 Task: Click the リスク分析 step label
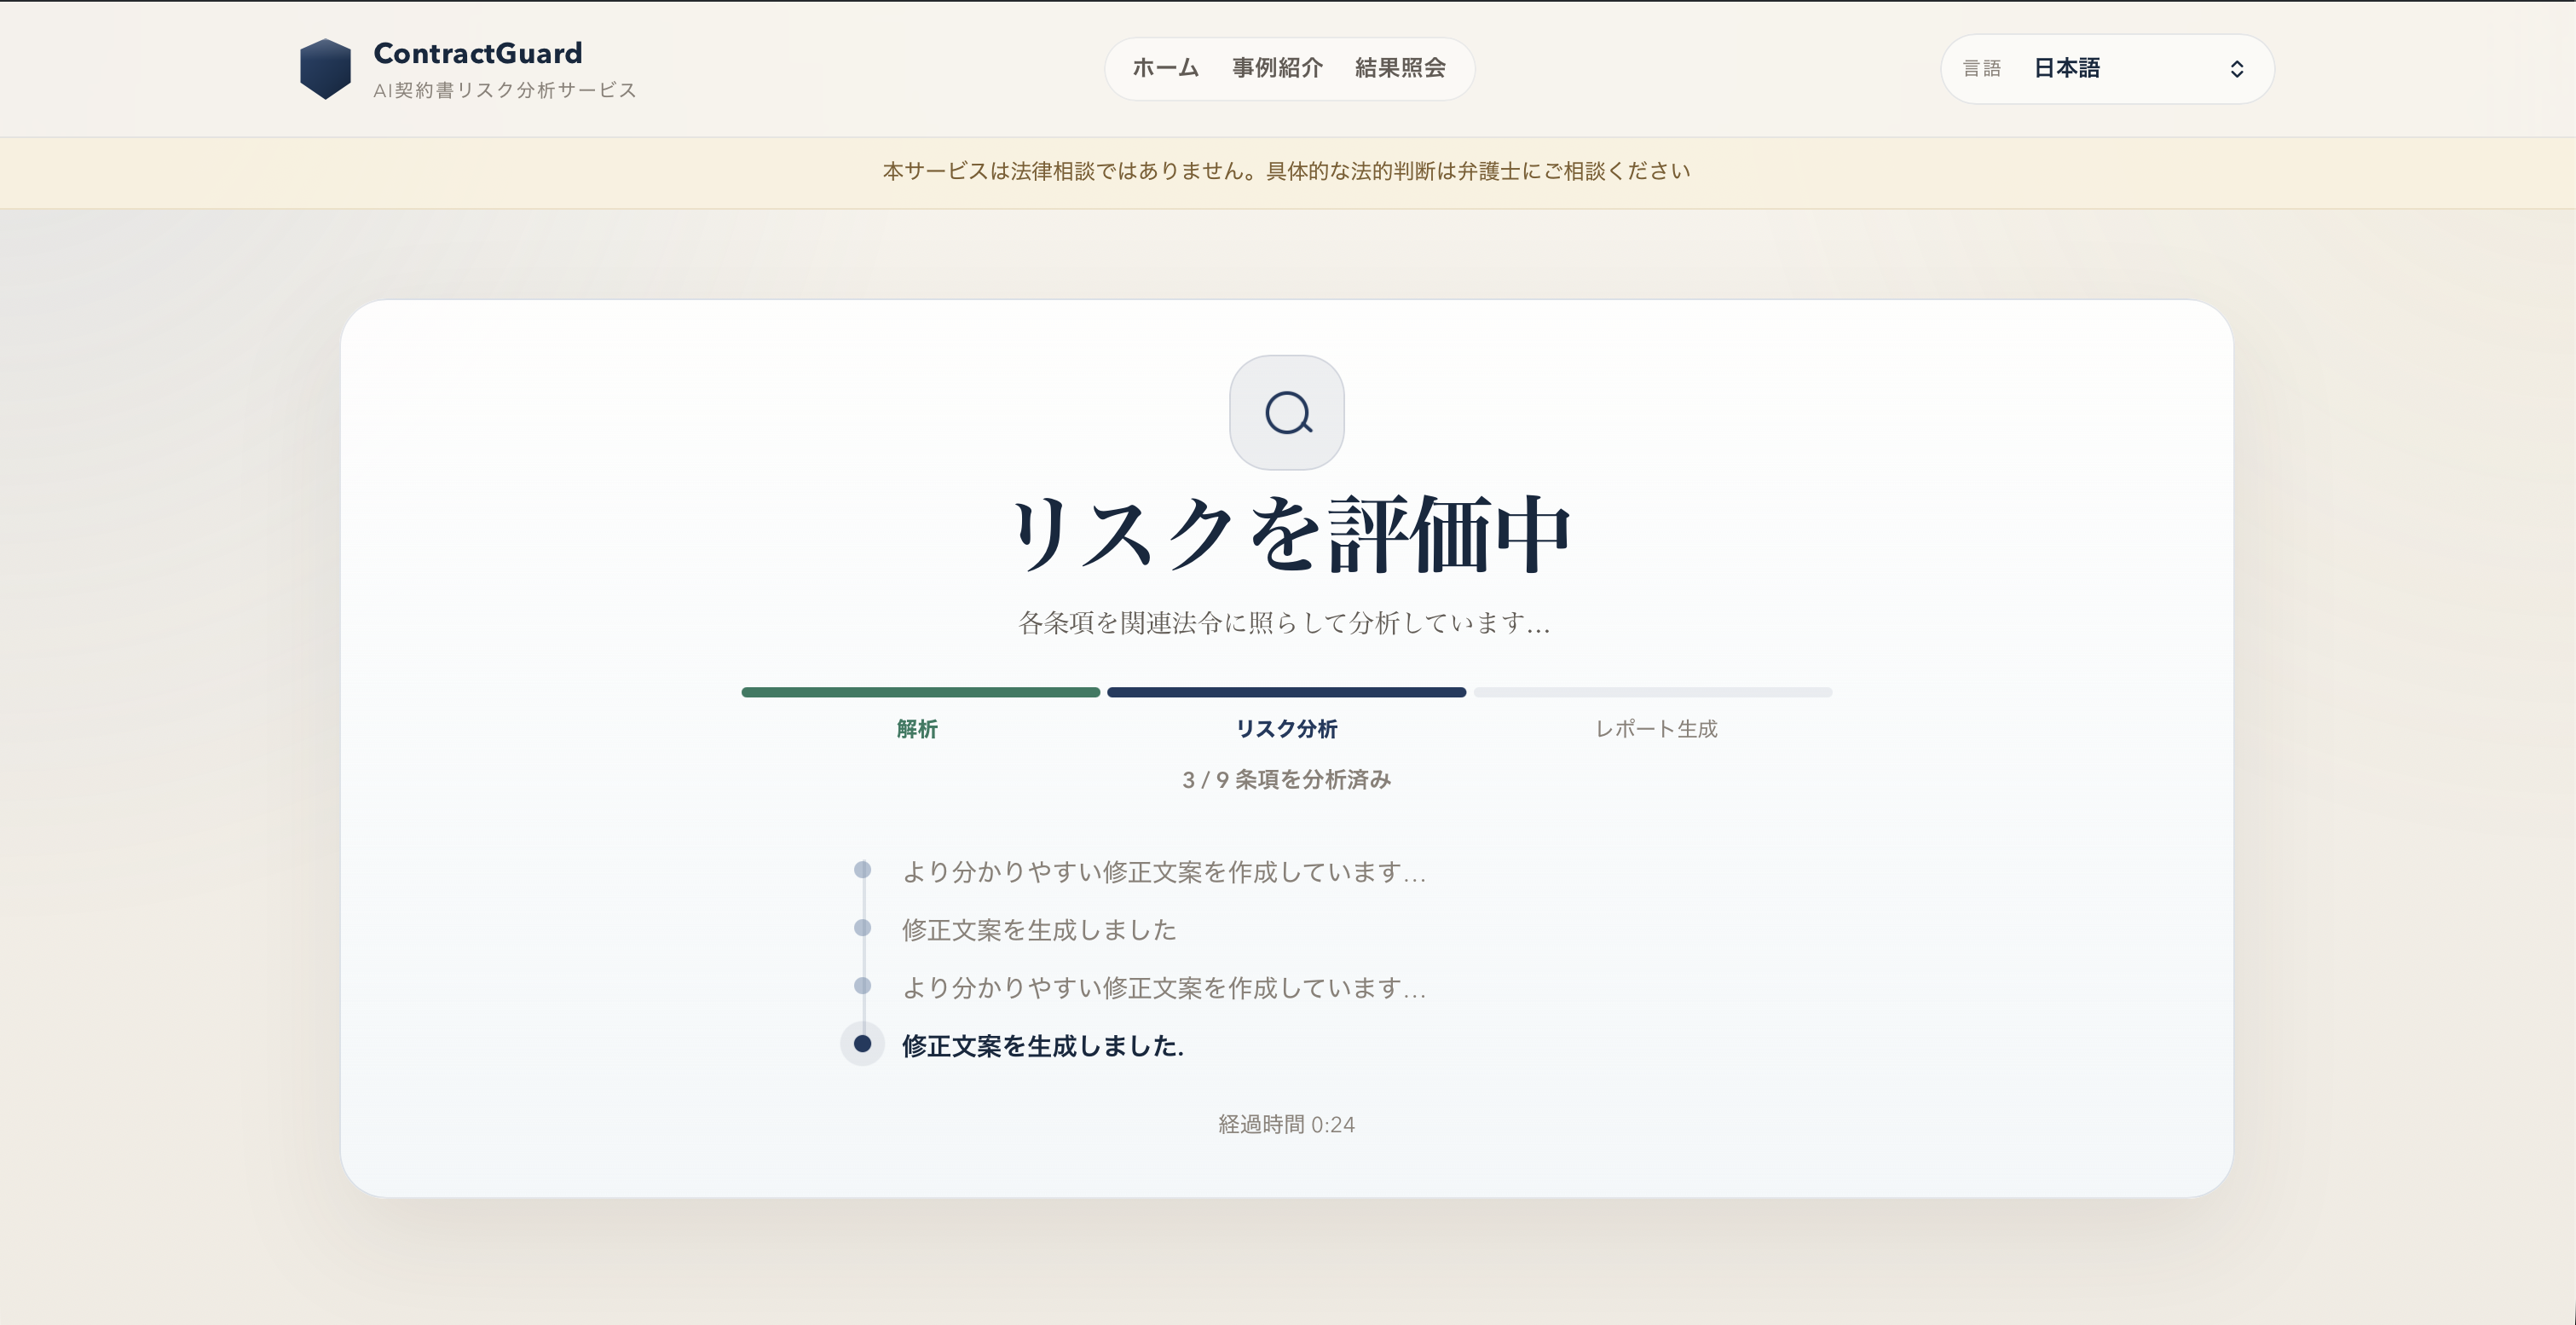tap(1286, 729)
